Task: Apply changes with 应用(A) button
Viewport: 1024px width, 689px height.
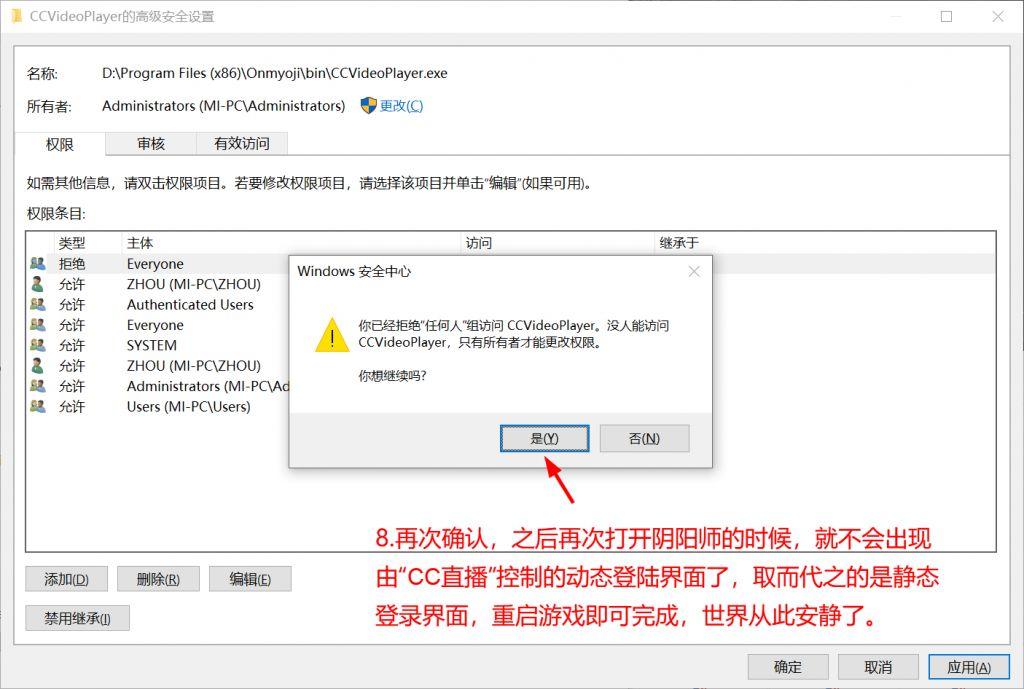Action: pos(968,667)
